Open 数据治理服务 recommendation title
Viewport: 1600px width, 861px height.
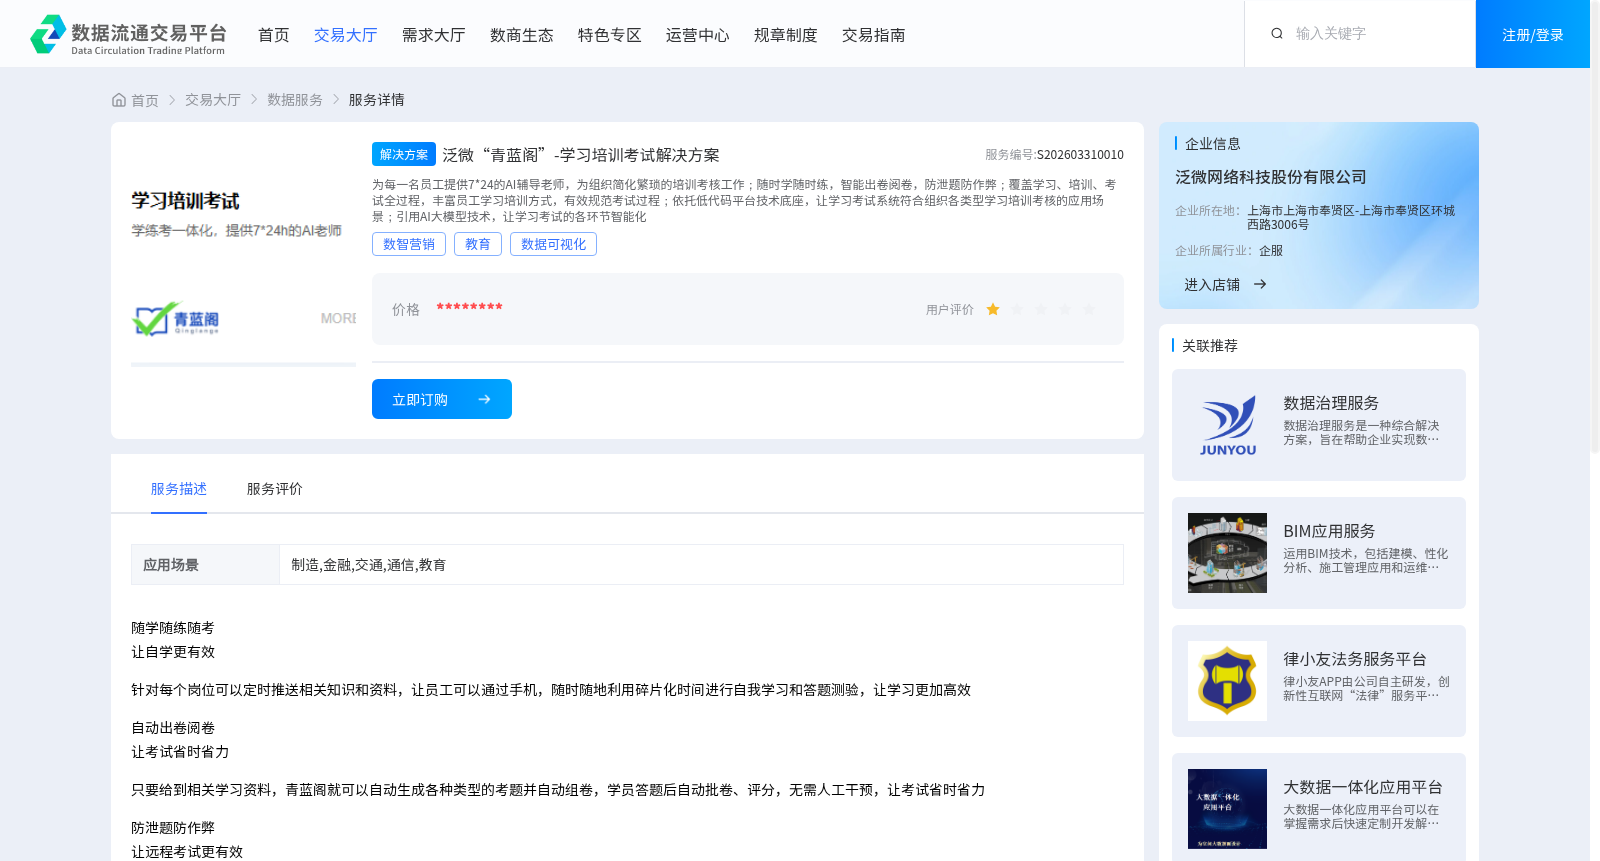tap(1331, 403)
